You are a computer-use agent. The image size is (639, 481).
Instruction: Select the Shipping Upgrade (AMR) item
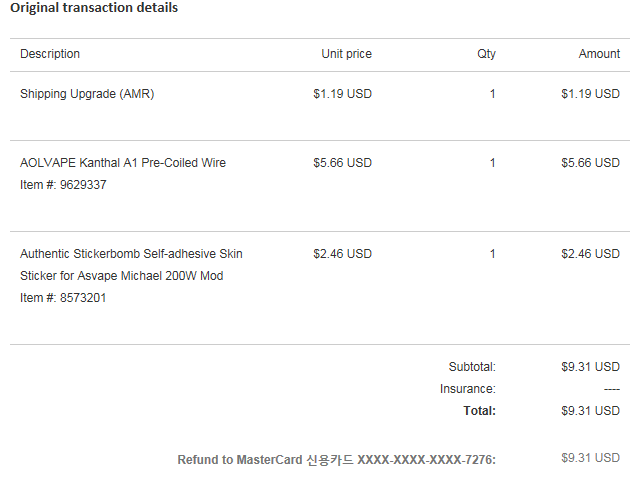87,94
